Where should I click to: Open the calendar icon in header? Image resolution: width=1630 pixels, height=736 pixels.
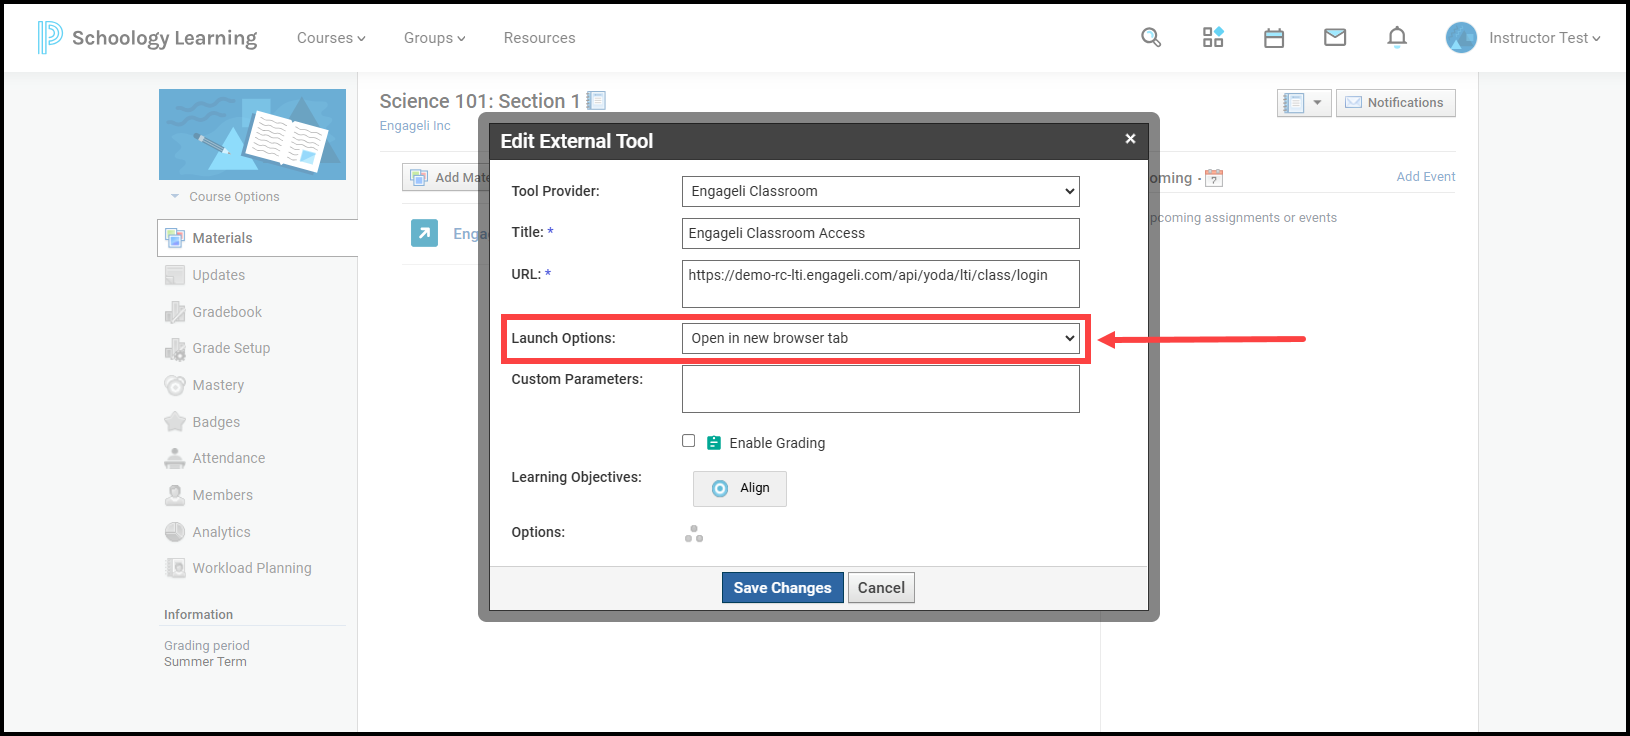1274,38
